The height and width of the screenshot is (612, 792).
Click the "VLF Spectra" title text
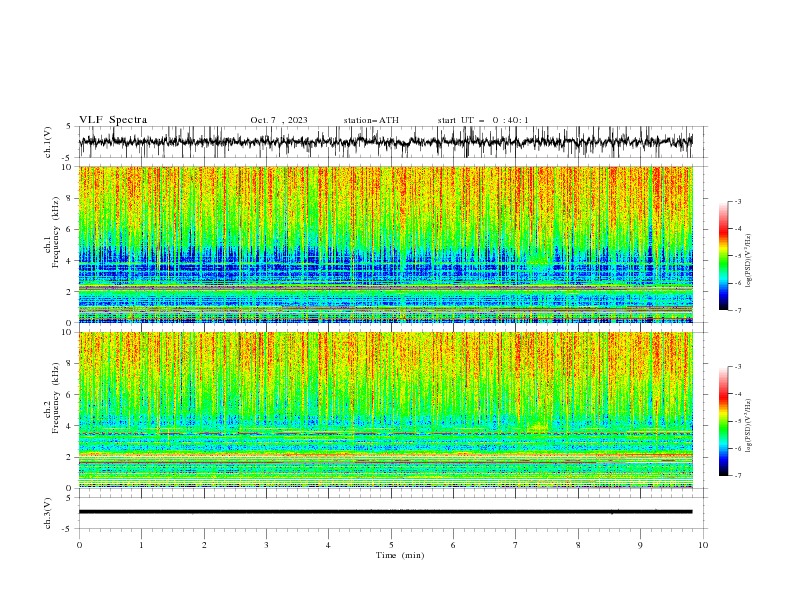coord(113,120)
